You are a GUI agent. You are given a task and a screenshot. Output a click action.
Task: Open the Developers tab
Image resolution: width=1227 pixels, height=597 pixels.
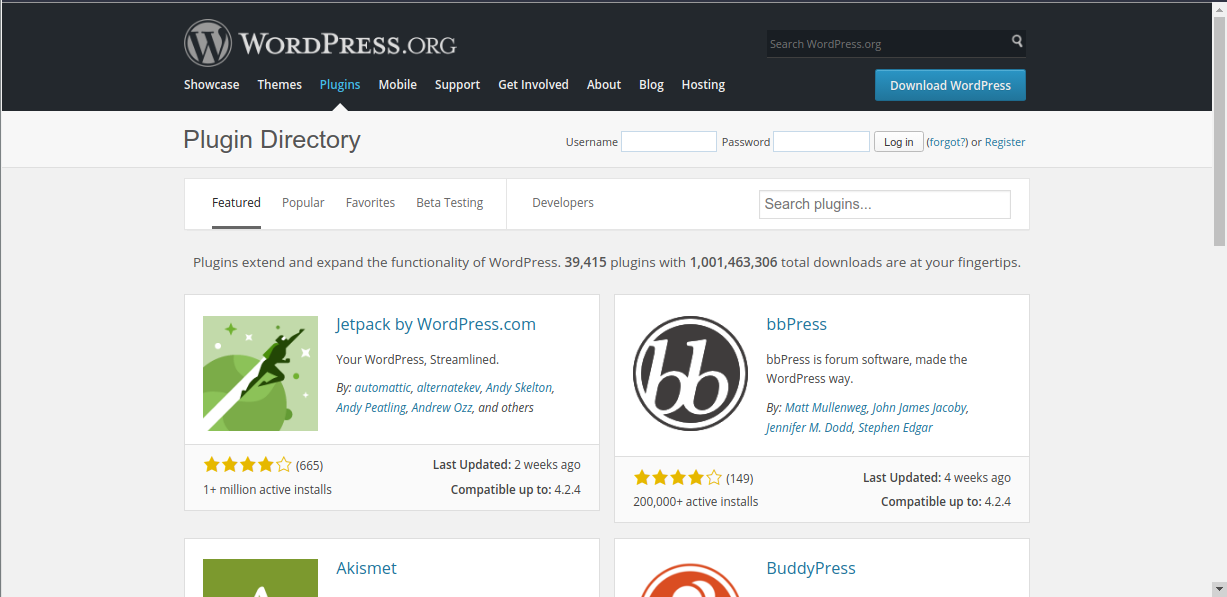click(x=563, y=203)
